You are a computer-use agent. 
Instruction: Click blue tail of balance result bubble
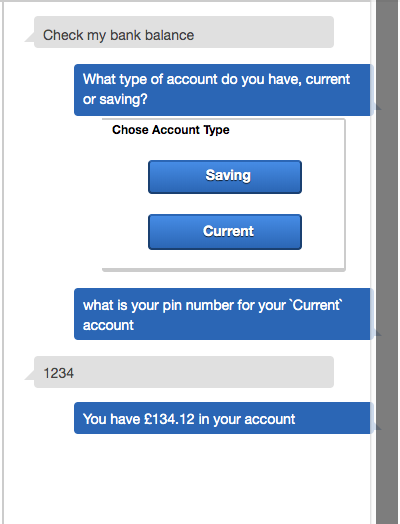(377, 425)
